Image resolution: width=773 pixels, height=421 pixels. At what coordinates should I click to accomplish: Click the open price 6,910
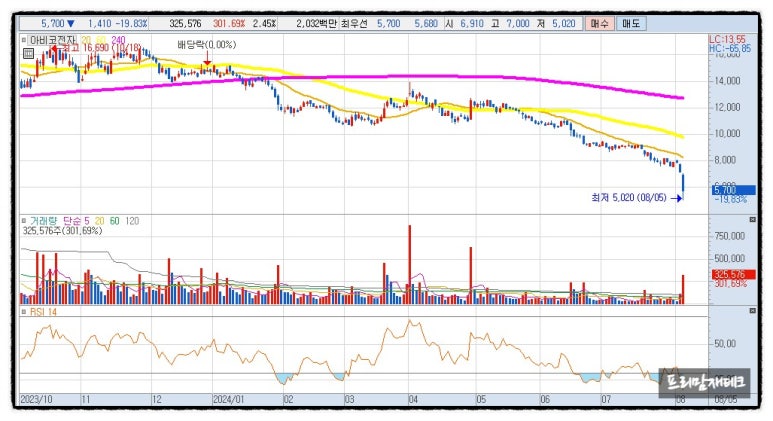coord(472,24)
